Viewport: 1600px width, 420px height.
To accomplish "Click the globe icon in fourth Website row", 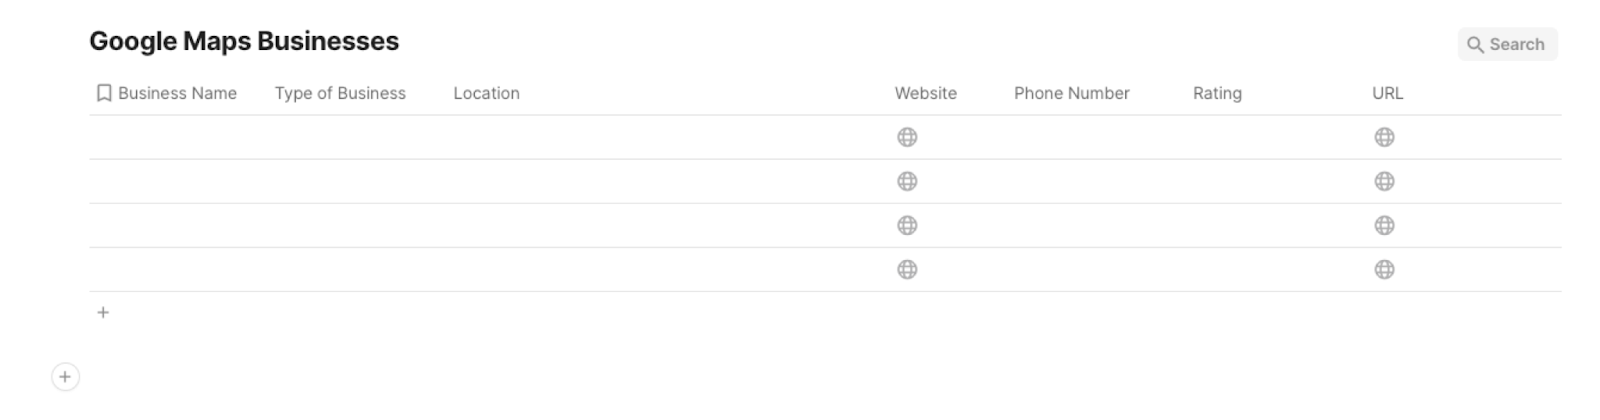I will 907,269.
